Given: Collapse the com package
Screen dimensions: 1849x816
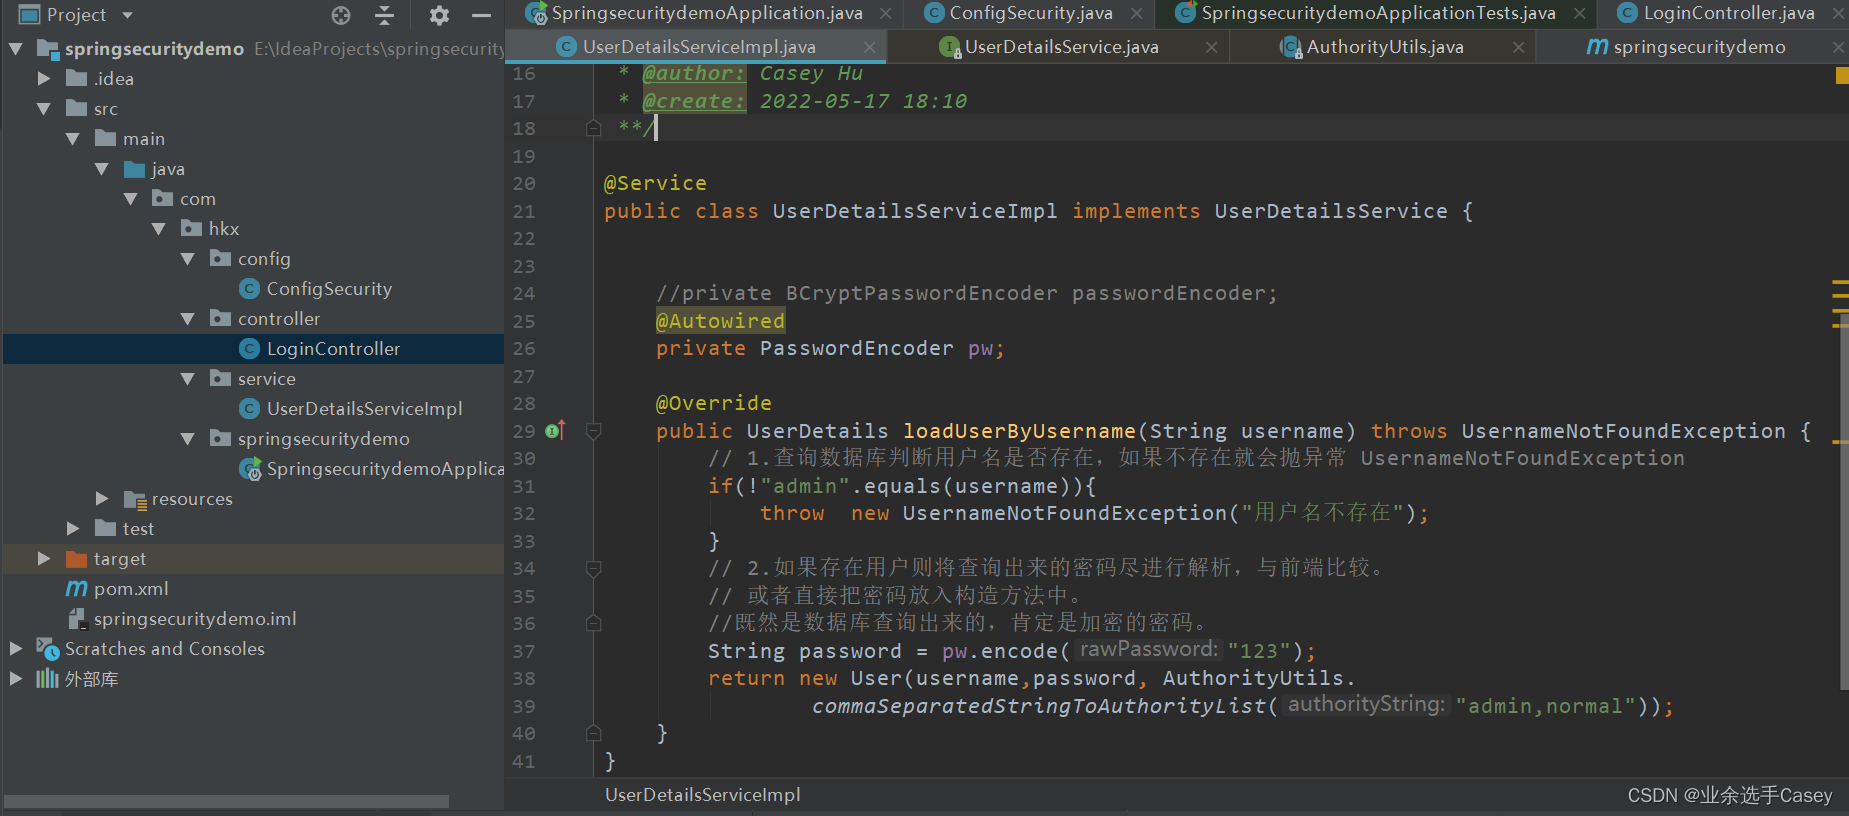Looking at the screenshot, I should [x=131, y=198].
